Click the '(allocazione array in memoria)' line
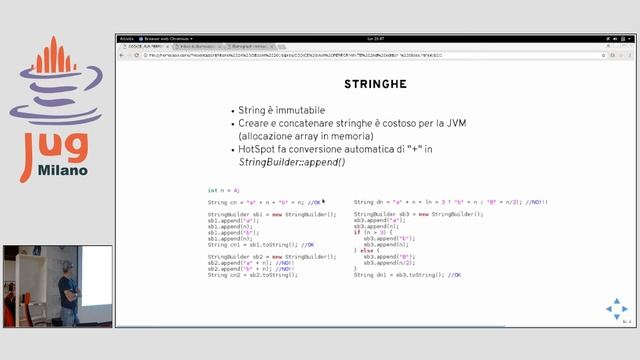Screen dimensions: 640x360 tap(306, 136)
